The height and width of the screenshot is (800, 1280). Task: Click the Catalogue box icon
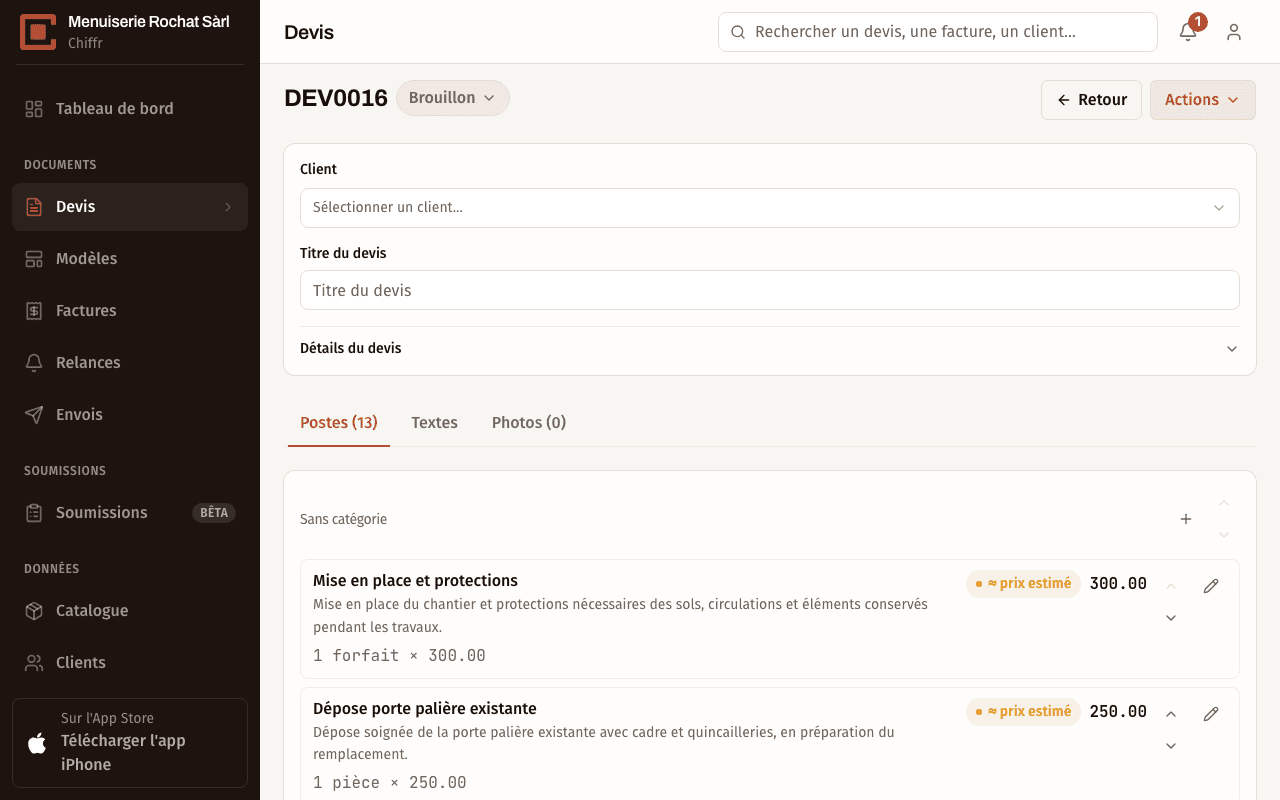click(x=34, y=611)
